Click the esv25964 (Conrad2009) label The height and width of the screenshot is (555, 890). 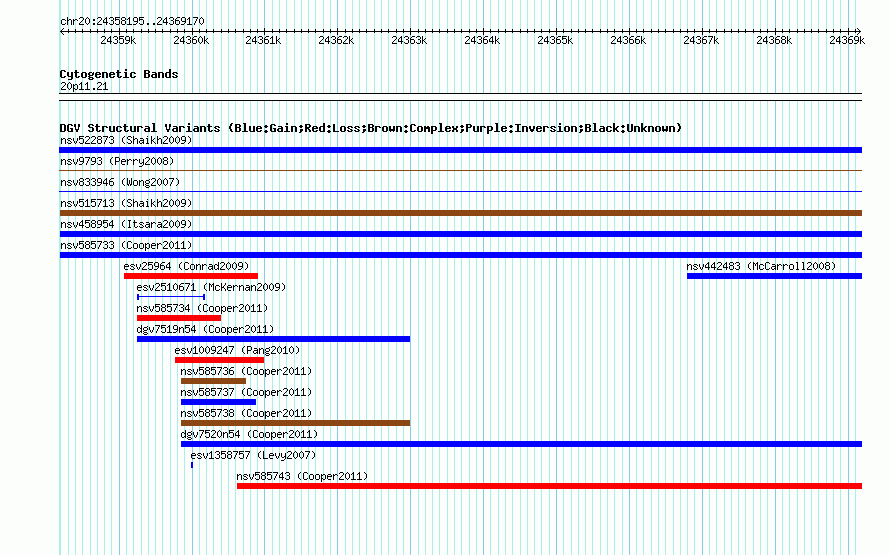[x=186, y=266]
